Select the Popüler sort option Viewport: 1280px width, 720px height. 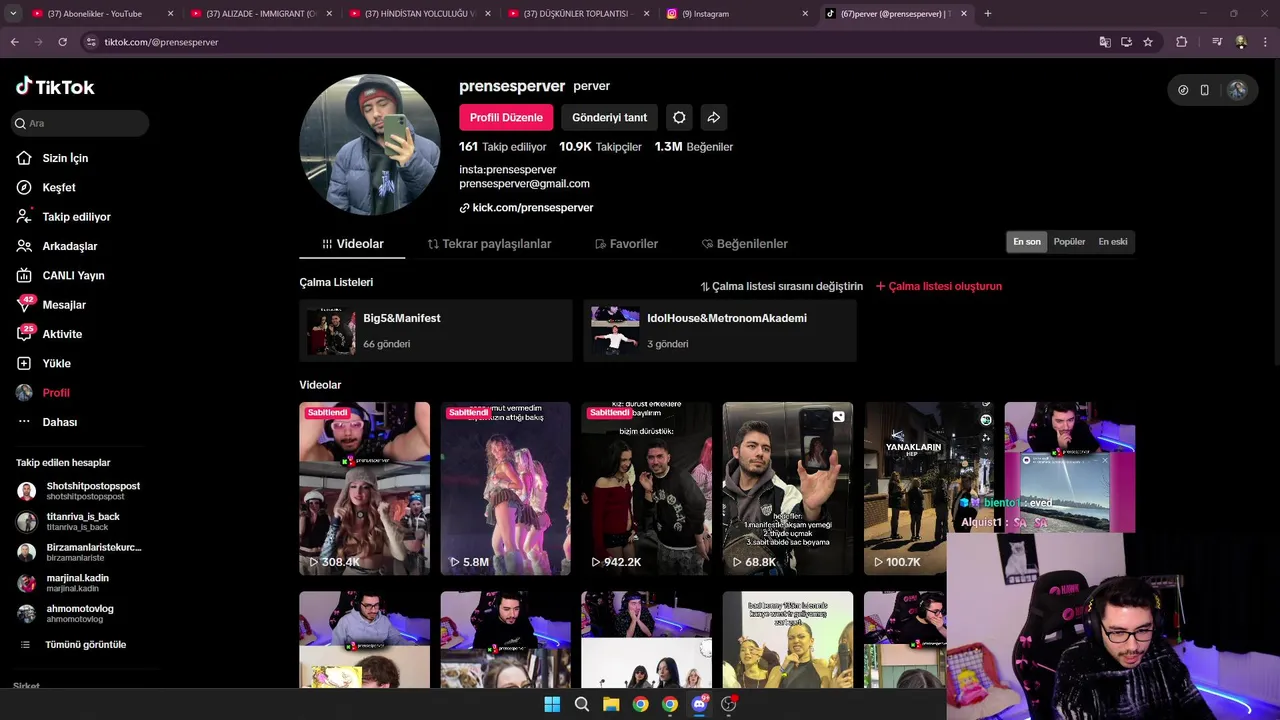pos(1069,242)
